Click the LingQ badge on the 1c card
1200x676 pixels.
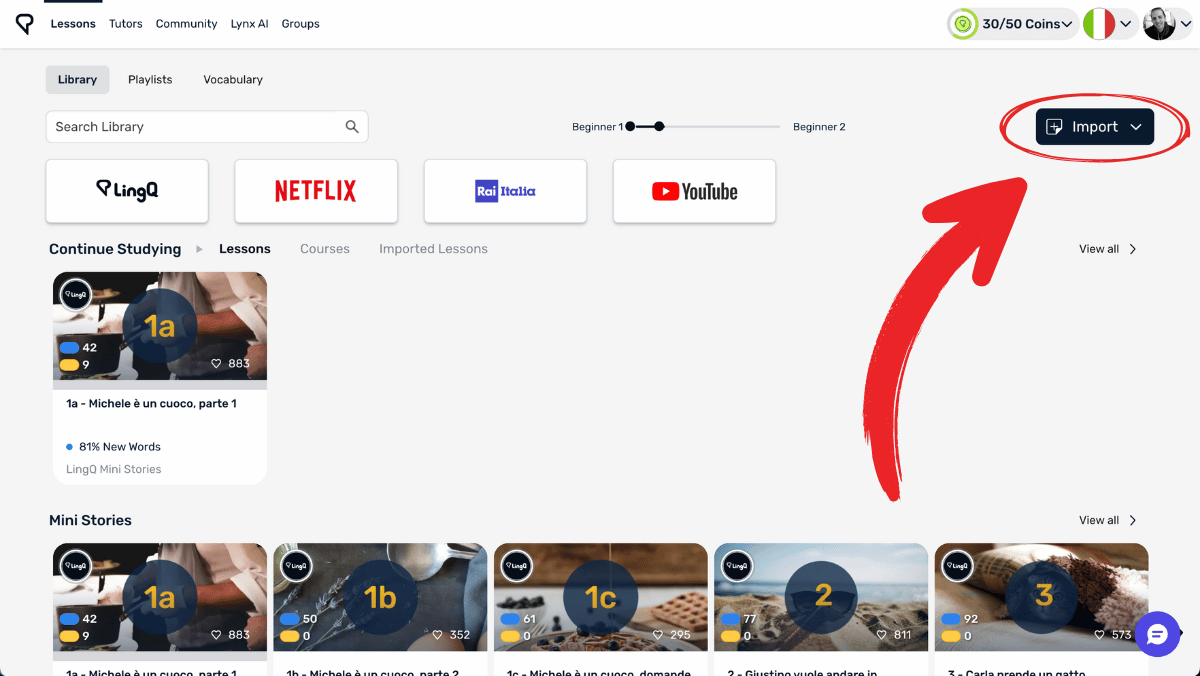(517, 566)
